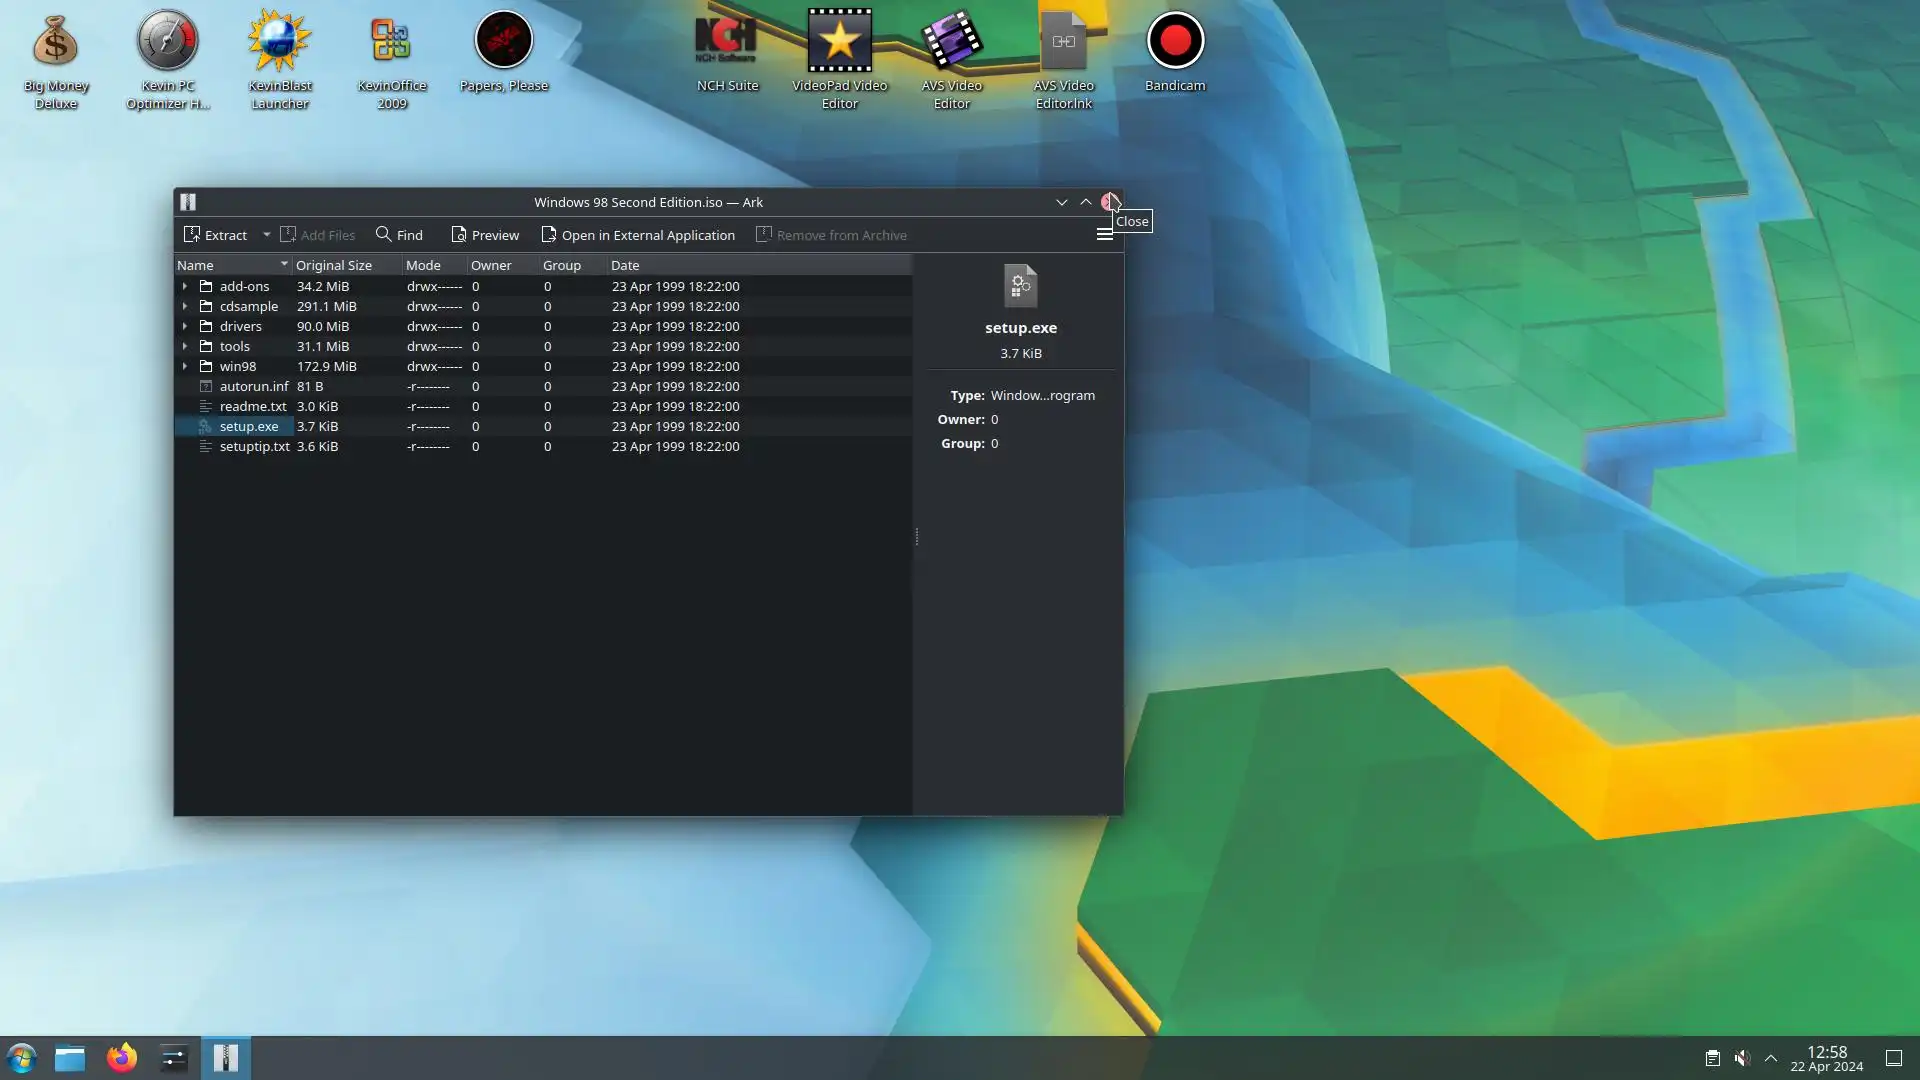This screenshot has width=1920, height=1080.
Task: Expand the add-ons folder
Action: [x=185, y=286]
